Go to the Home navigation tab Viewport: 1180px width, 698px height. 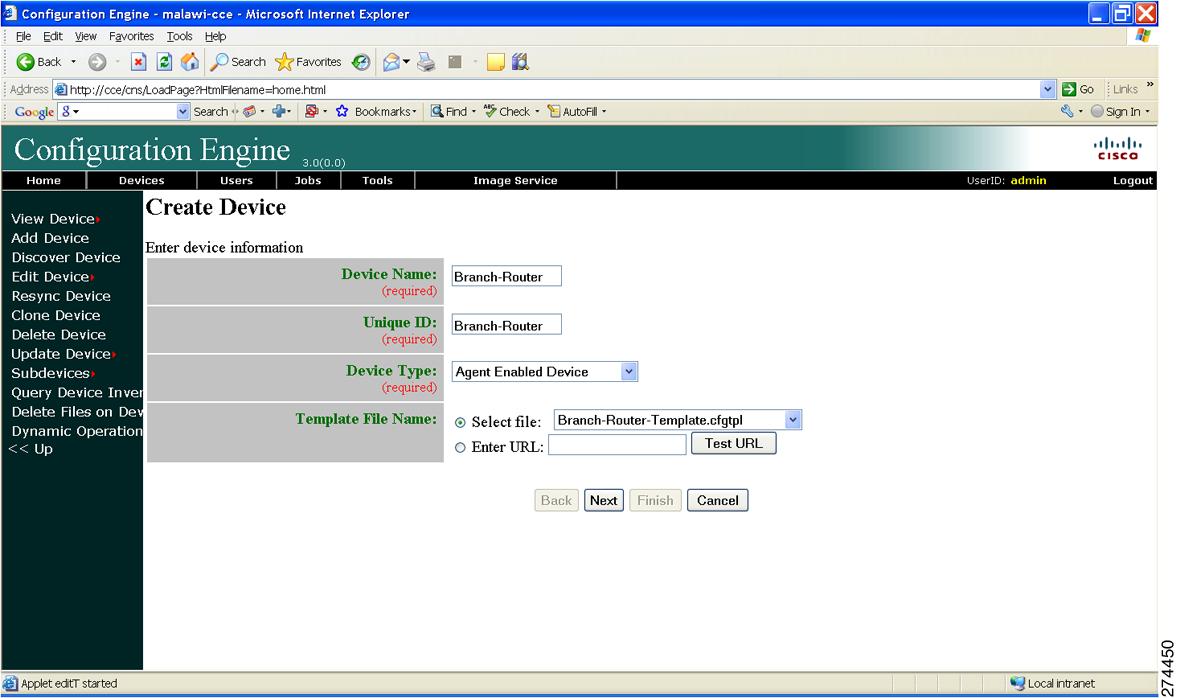click(x=44, y=181)
